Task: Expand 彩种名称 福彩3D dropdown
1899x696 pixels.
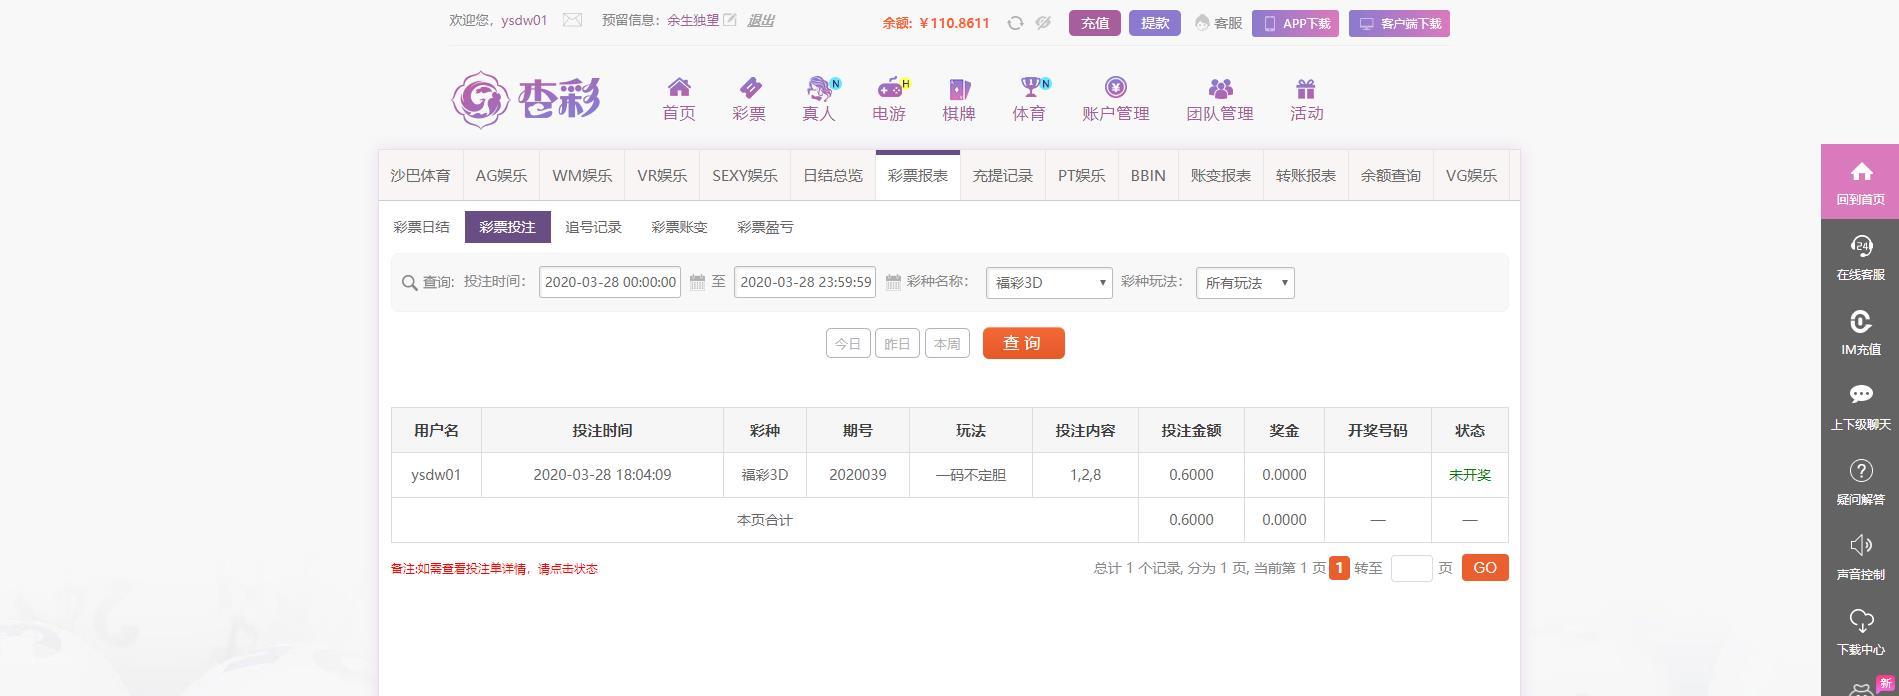Action: [x=1049, y=283]
